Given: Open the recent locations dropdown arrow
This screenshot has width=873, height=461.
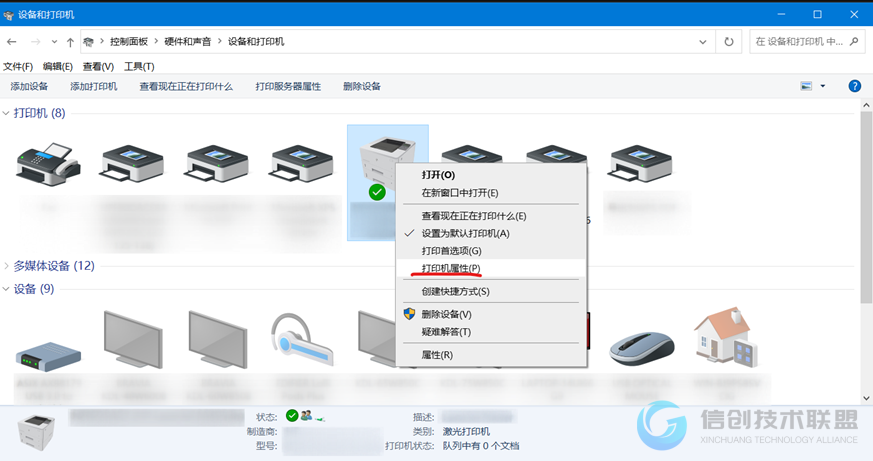Looking at the screenshot, I should click(x=54, y=42).
